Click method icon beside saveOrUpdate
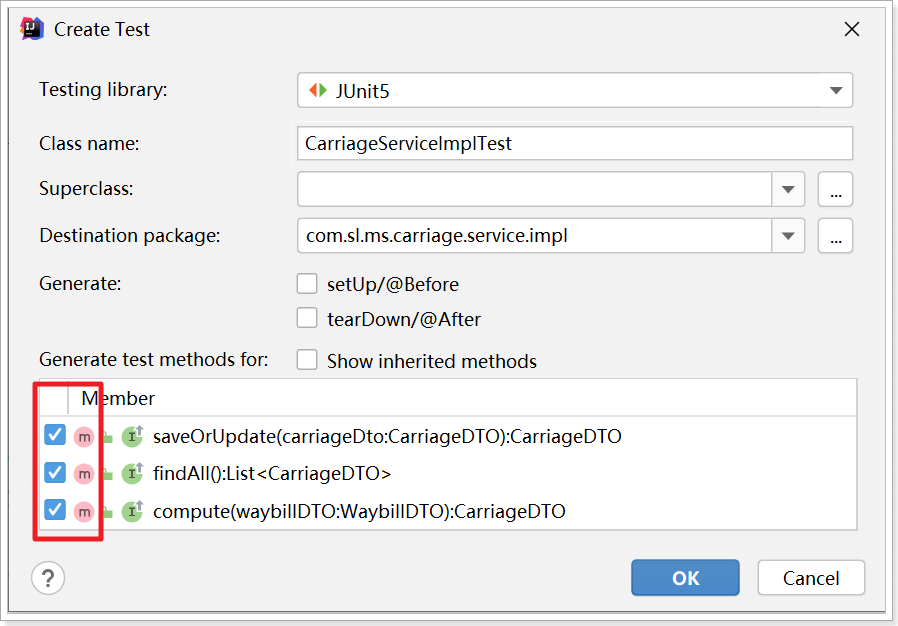This screenshot has width=898, height=626. click(84, 437)
